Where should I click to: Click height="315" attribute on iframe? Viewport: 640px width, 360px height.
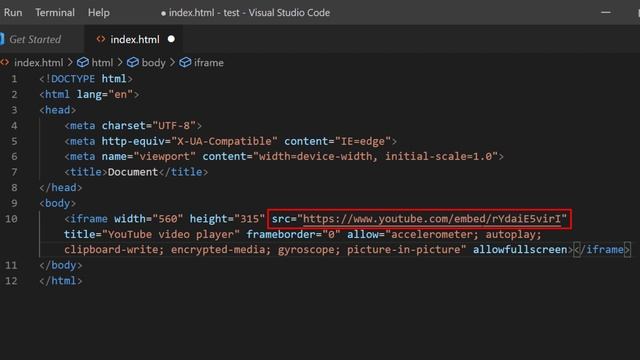227,219
